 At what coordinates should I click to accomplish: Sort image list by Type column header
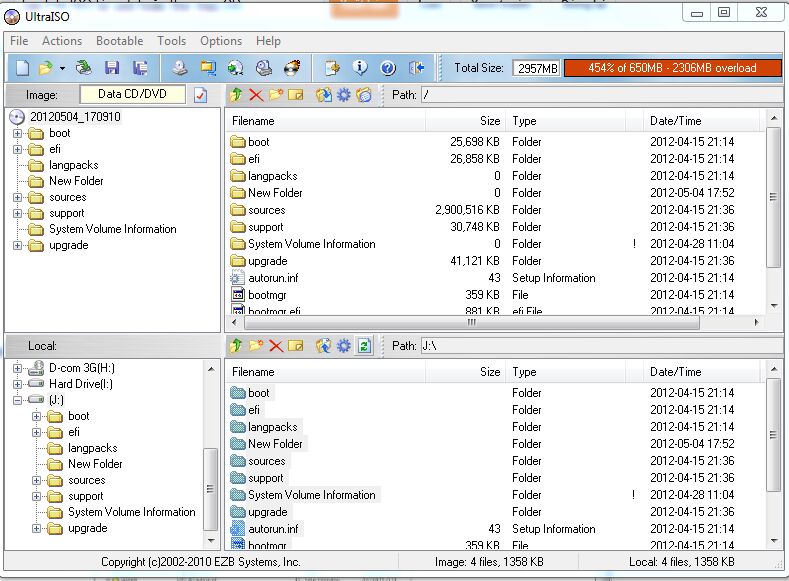coord(566,121)
